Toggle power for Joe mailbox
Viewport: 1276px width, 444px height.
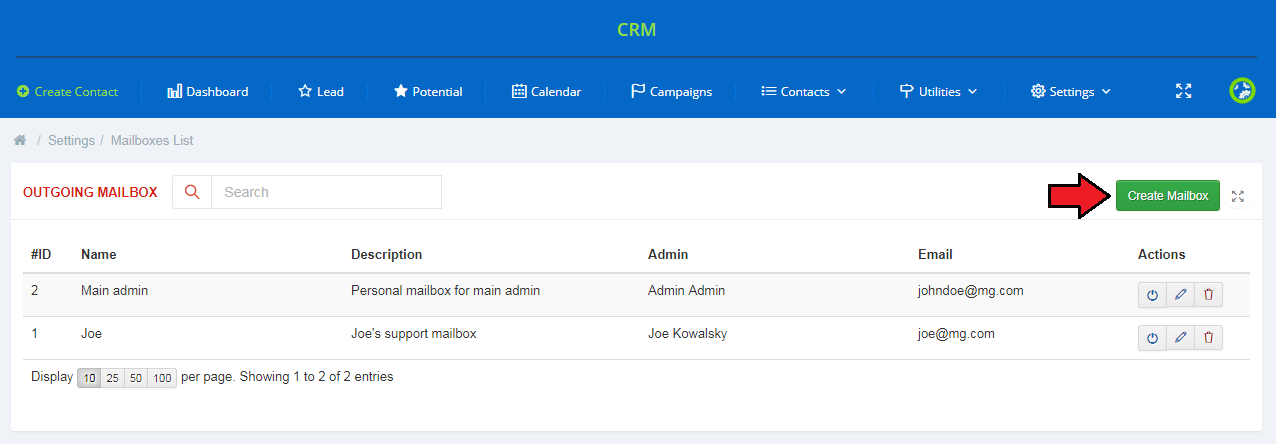[1152, 338]
